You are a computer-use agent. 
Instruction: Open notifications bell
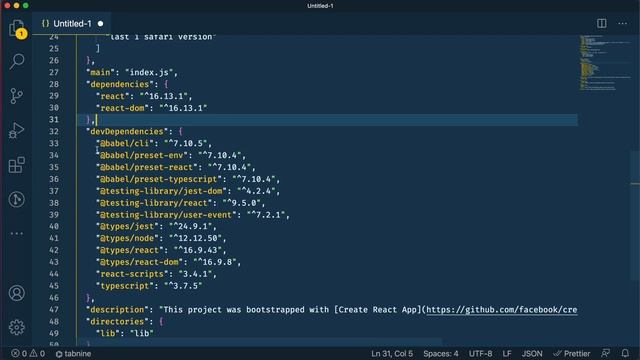pyautogui.click(x=625, y=353)
